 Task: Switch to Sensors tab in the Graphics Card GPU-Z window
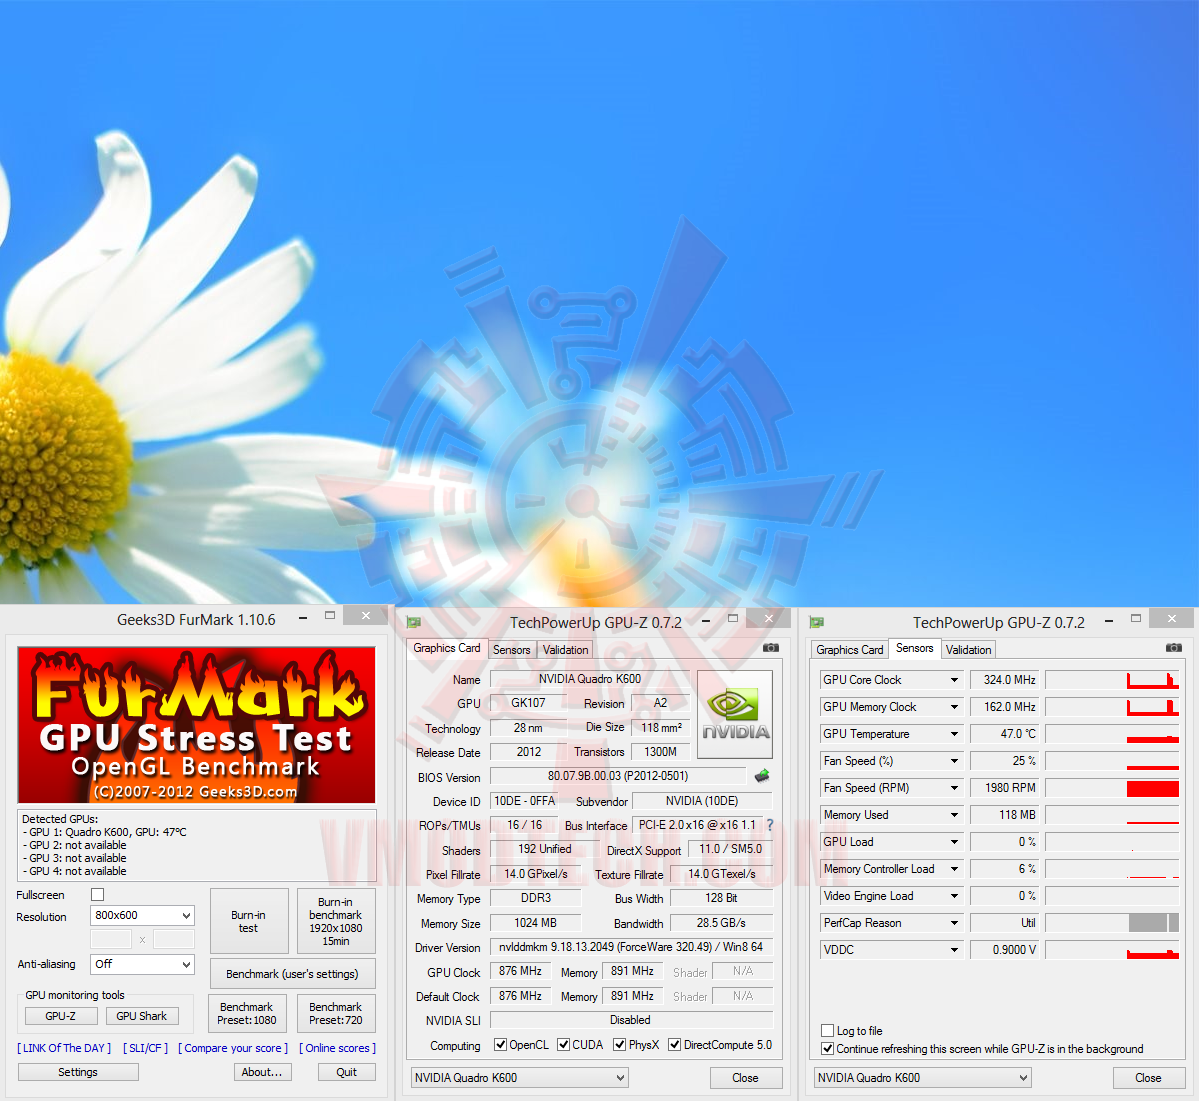point(512,650)
